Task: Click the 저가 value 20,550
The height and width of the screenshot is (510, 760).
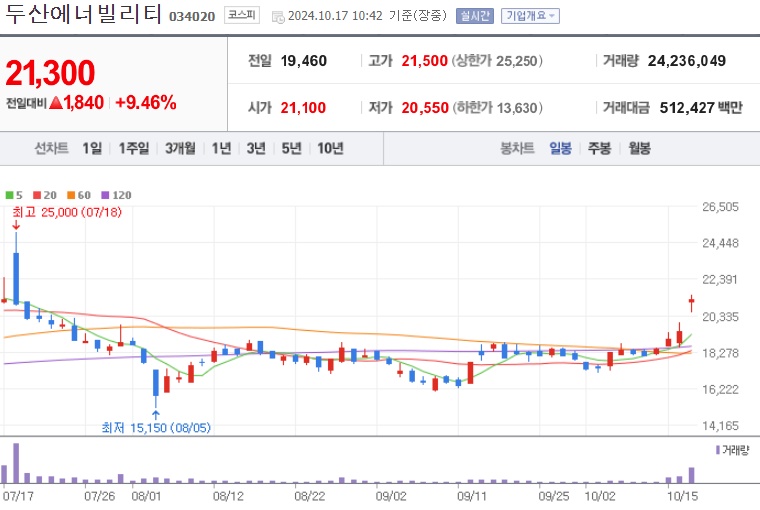Action: coord(425,108)
